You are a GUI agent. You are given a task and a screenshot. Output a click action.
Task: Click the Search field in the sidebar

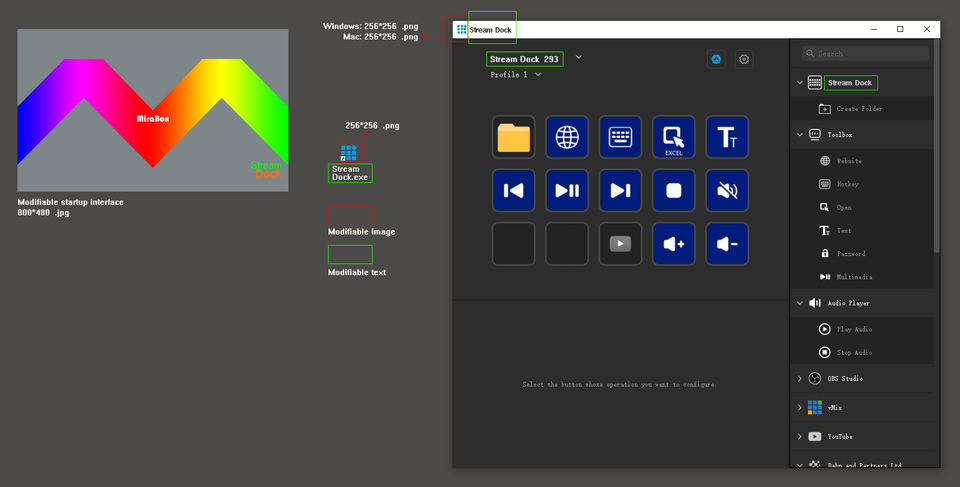(866, 54)
